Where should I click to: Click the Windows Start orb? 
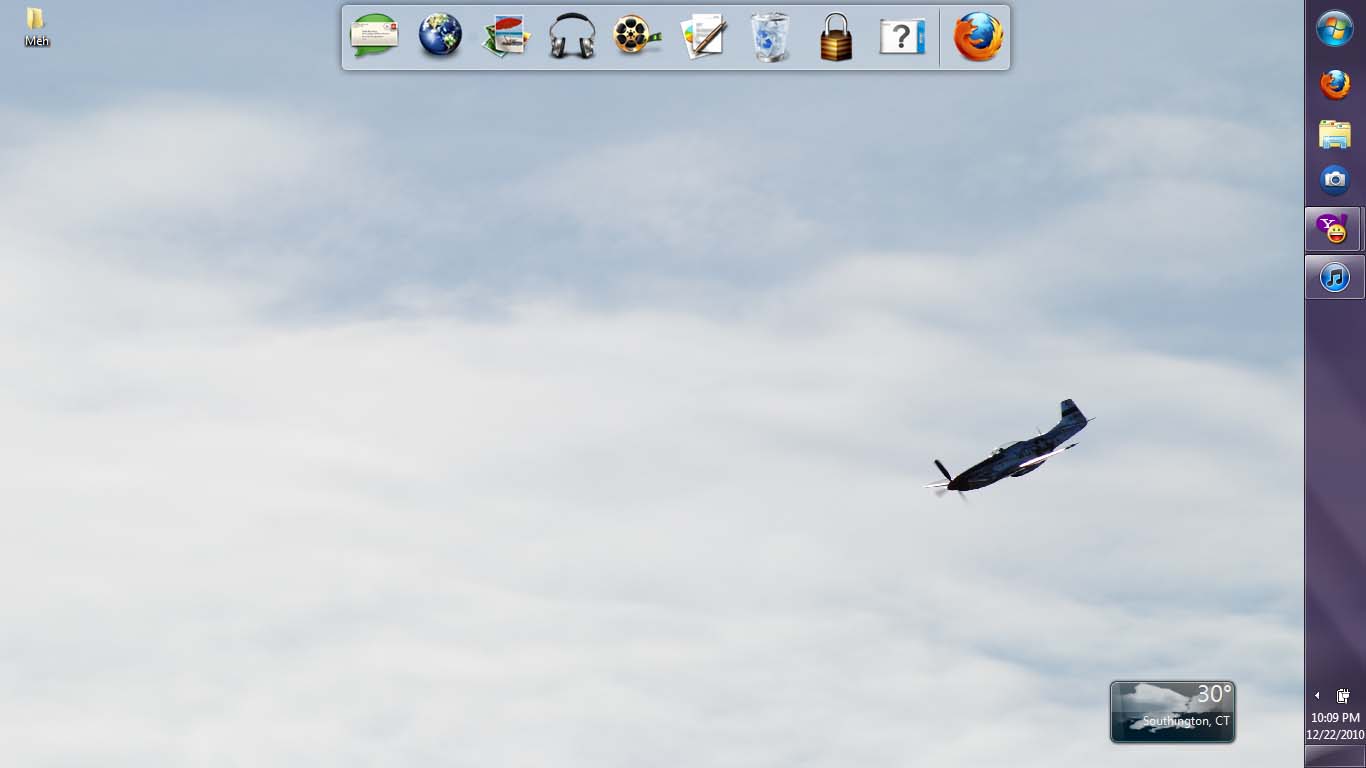(1335, 29)
